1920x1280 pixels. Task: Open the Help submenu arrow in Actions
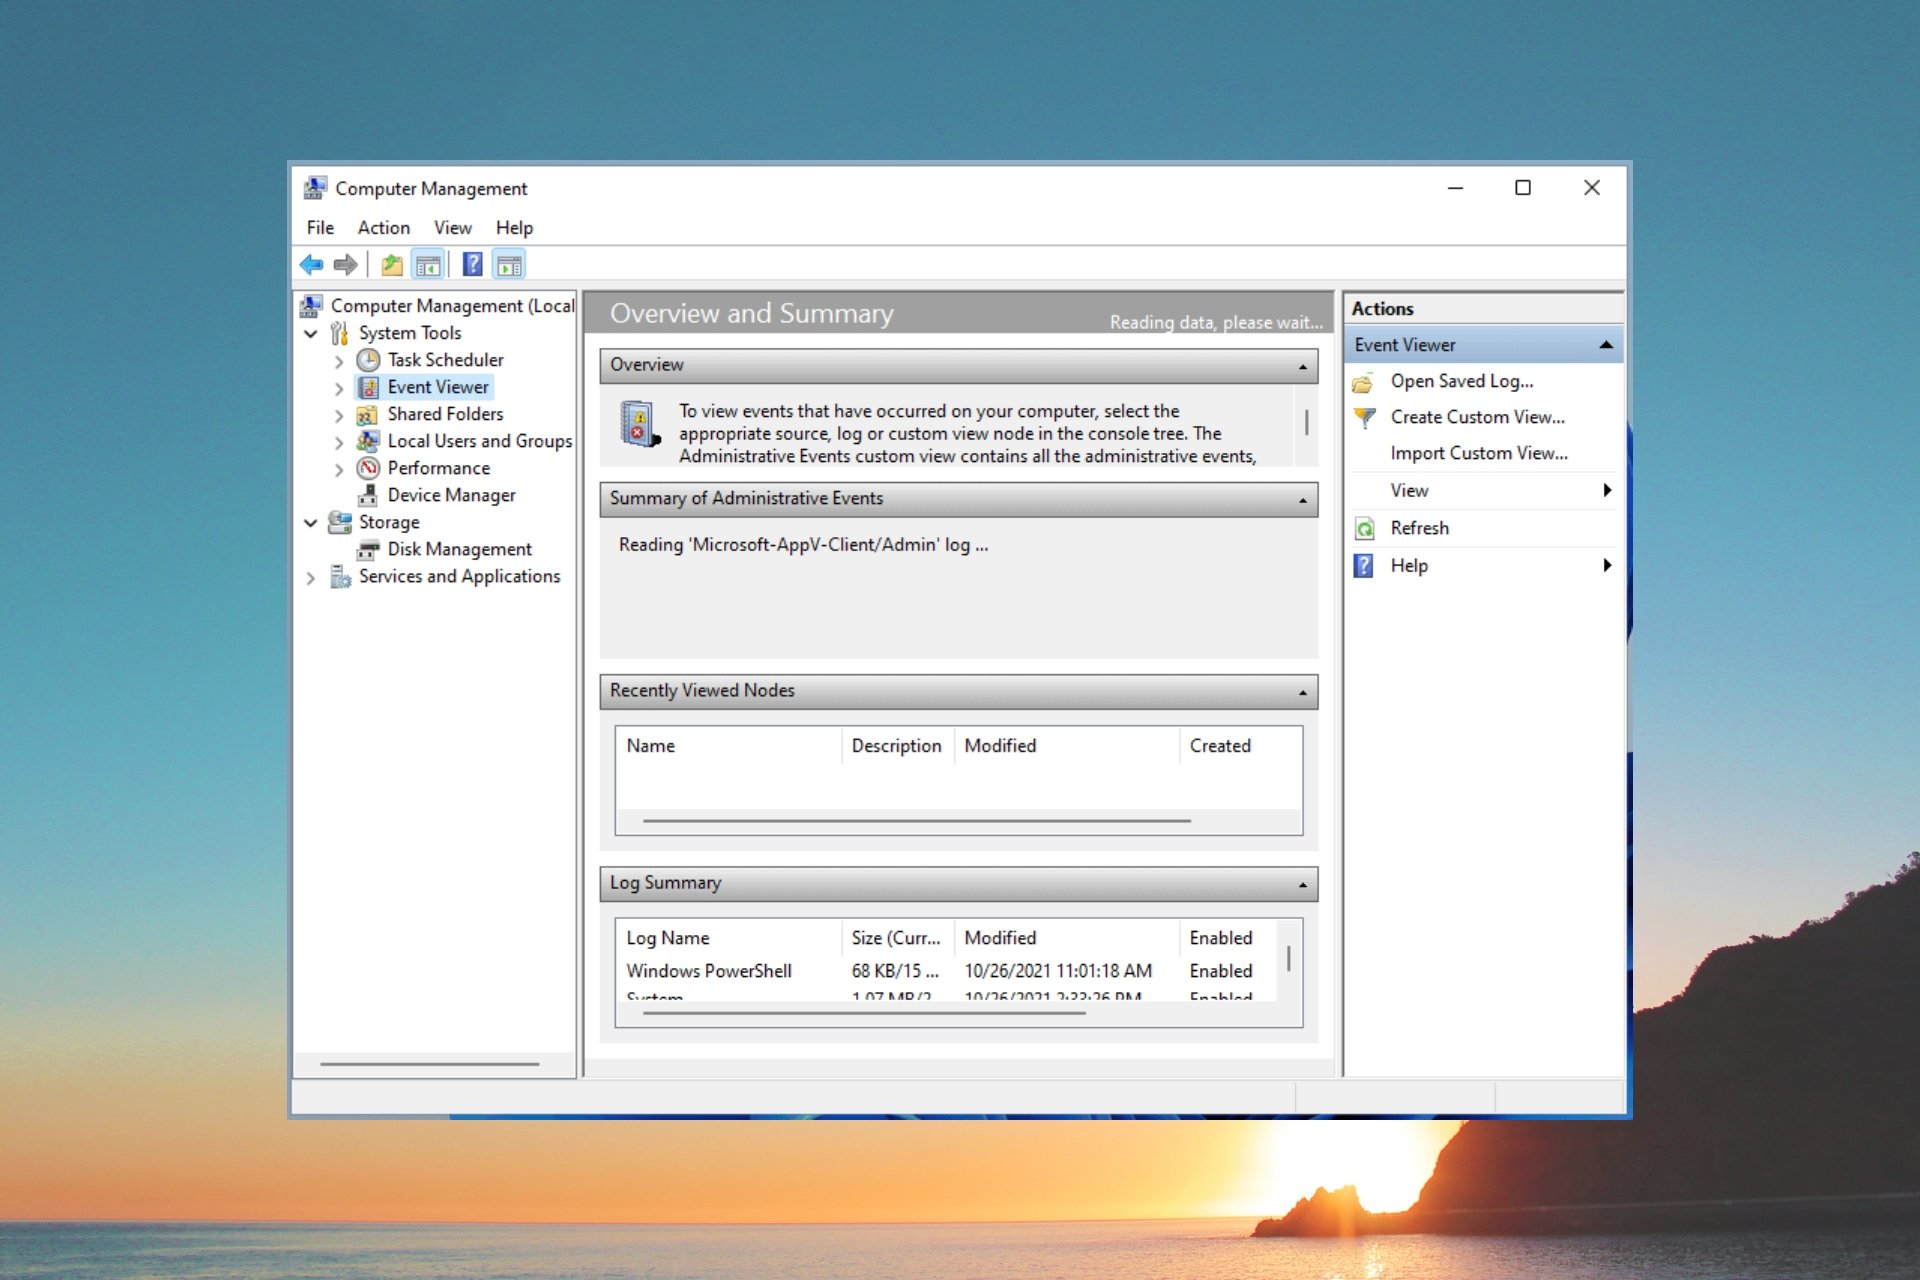point(1607,565)
